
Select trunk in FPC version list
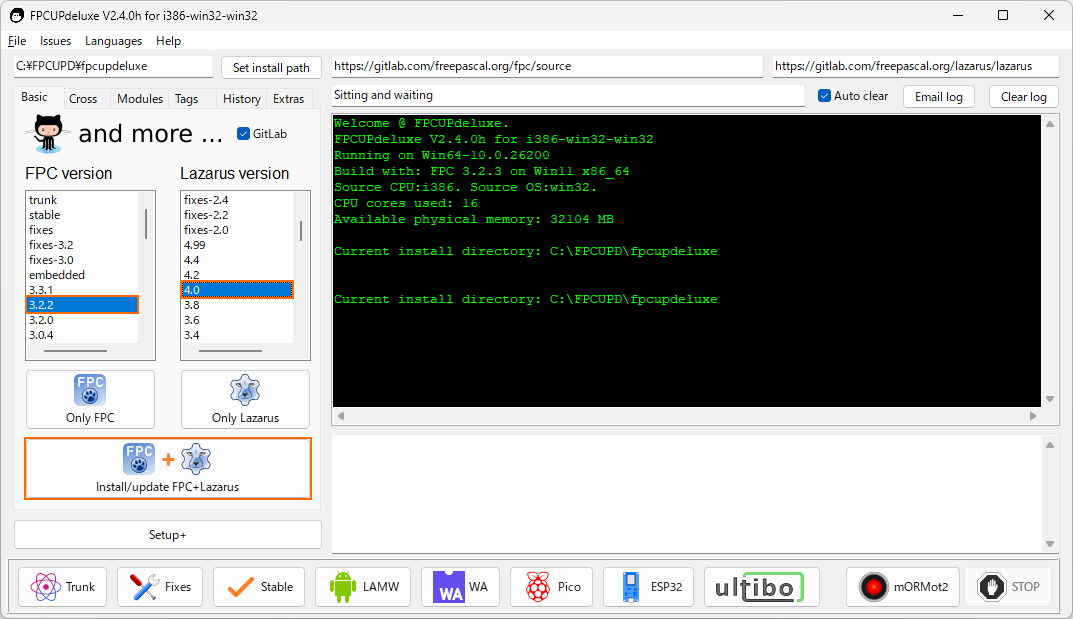(x=82, y=200)
